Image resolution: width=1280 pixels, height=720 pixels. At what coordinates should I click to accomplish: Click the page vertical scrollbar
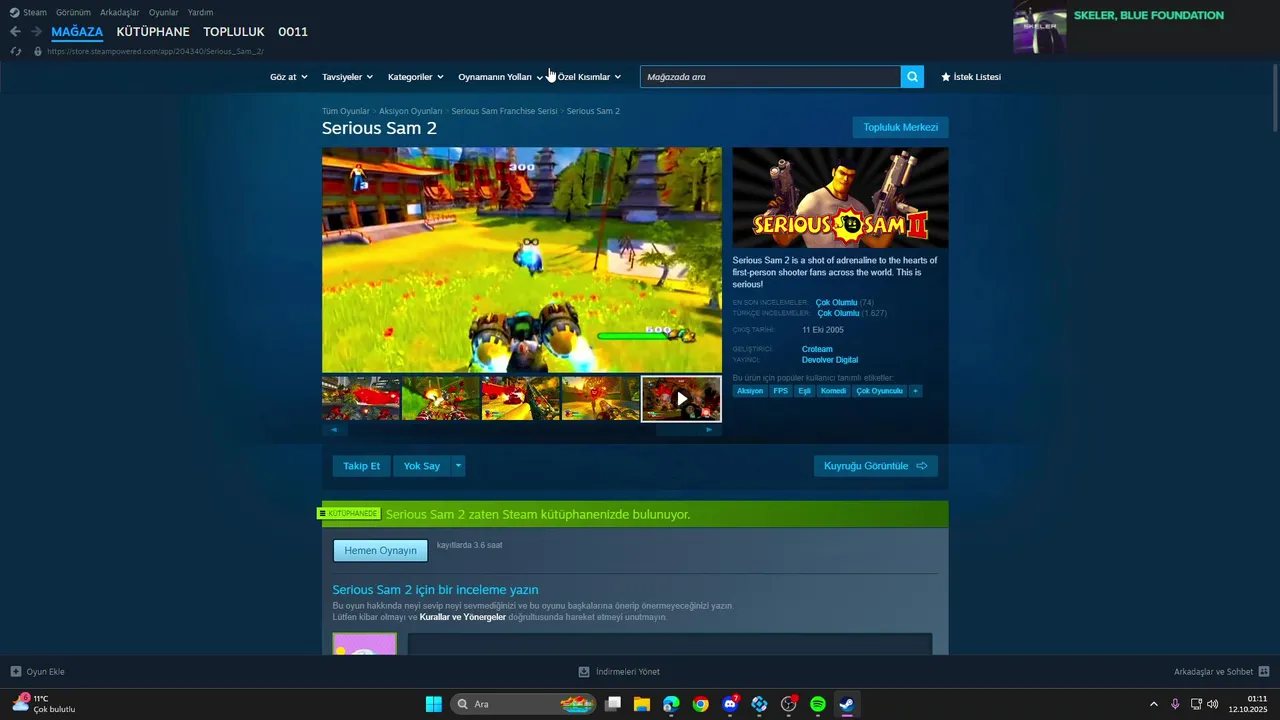click(1275, 100)
